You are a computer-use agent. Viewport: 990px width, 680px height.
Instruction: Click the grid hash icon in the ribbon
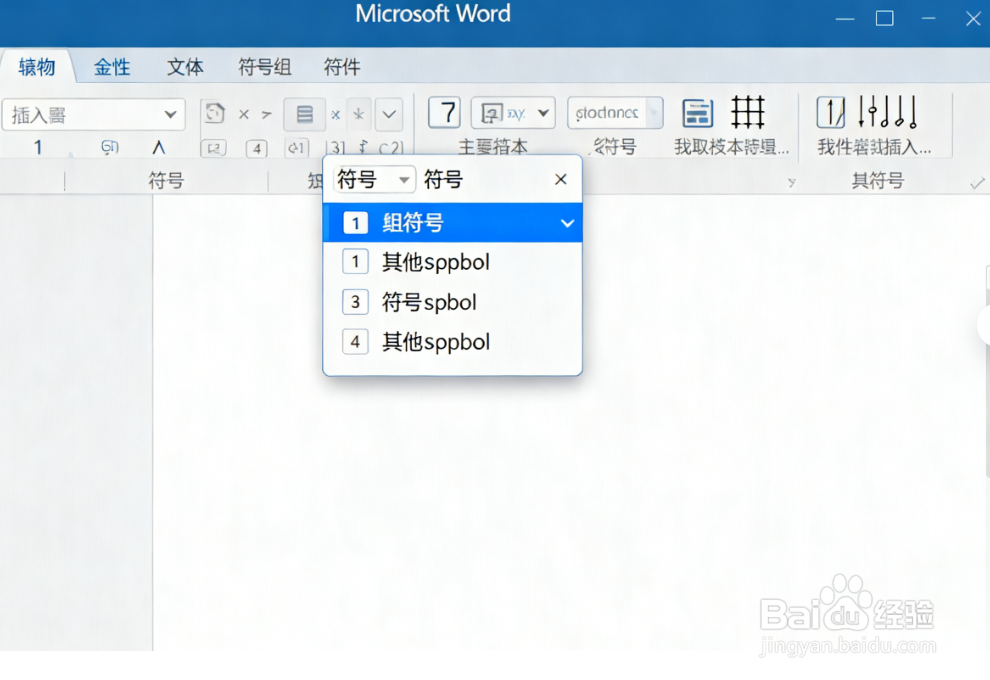[x=748, y=112]
